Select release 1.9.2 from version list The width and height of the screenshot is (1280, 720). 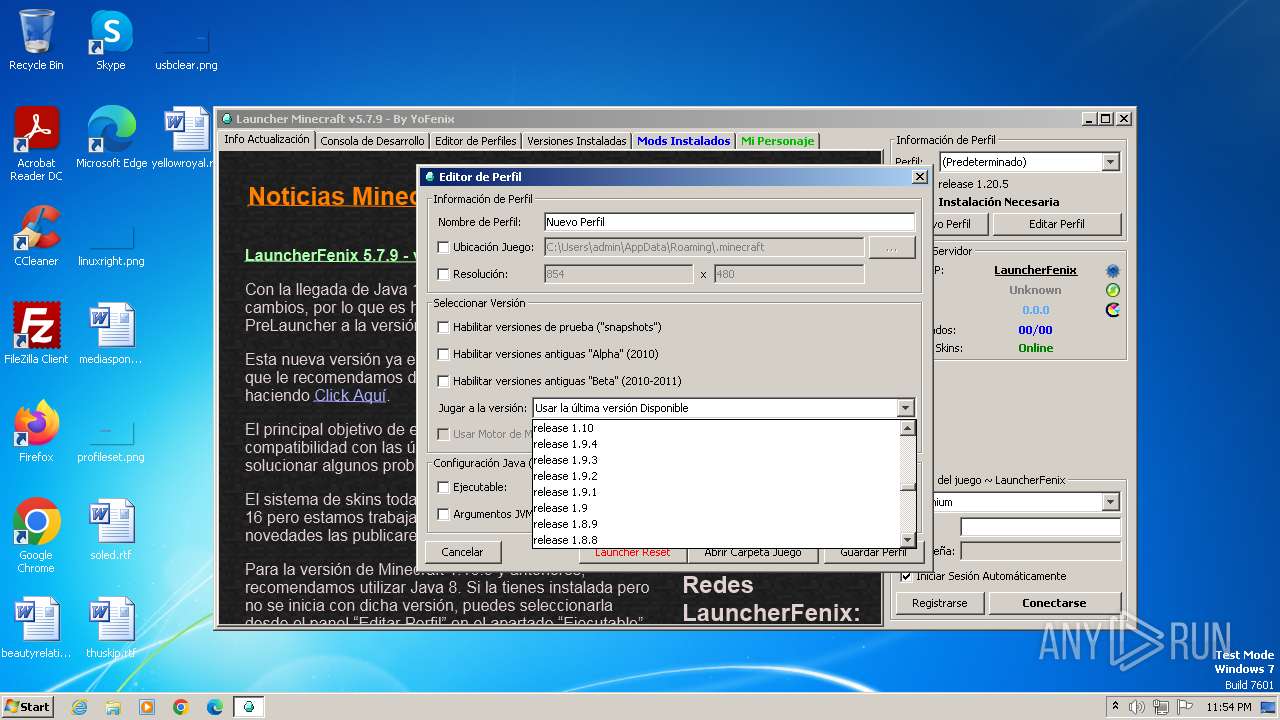tap(716, 476)
